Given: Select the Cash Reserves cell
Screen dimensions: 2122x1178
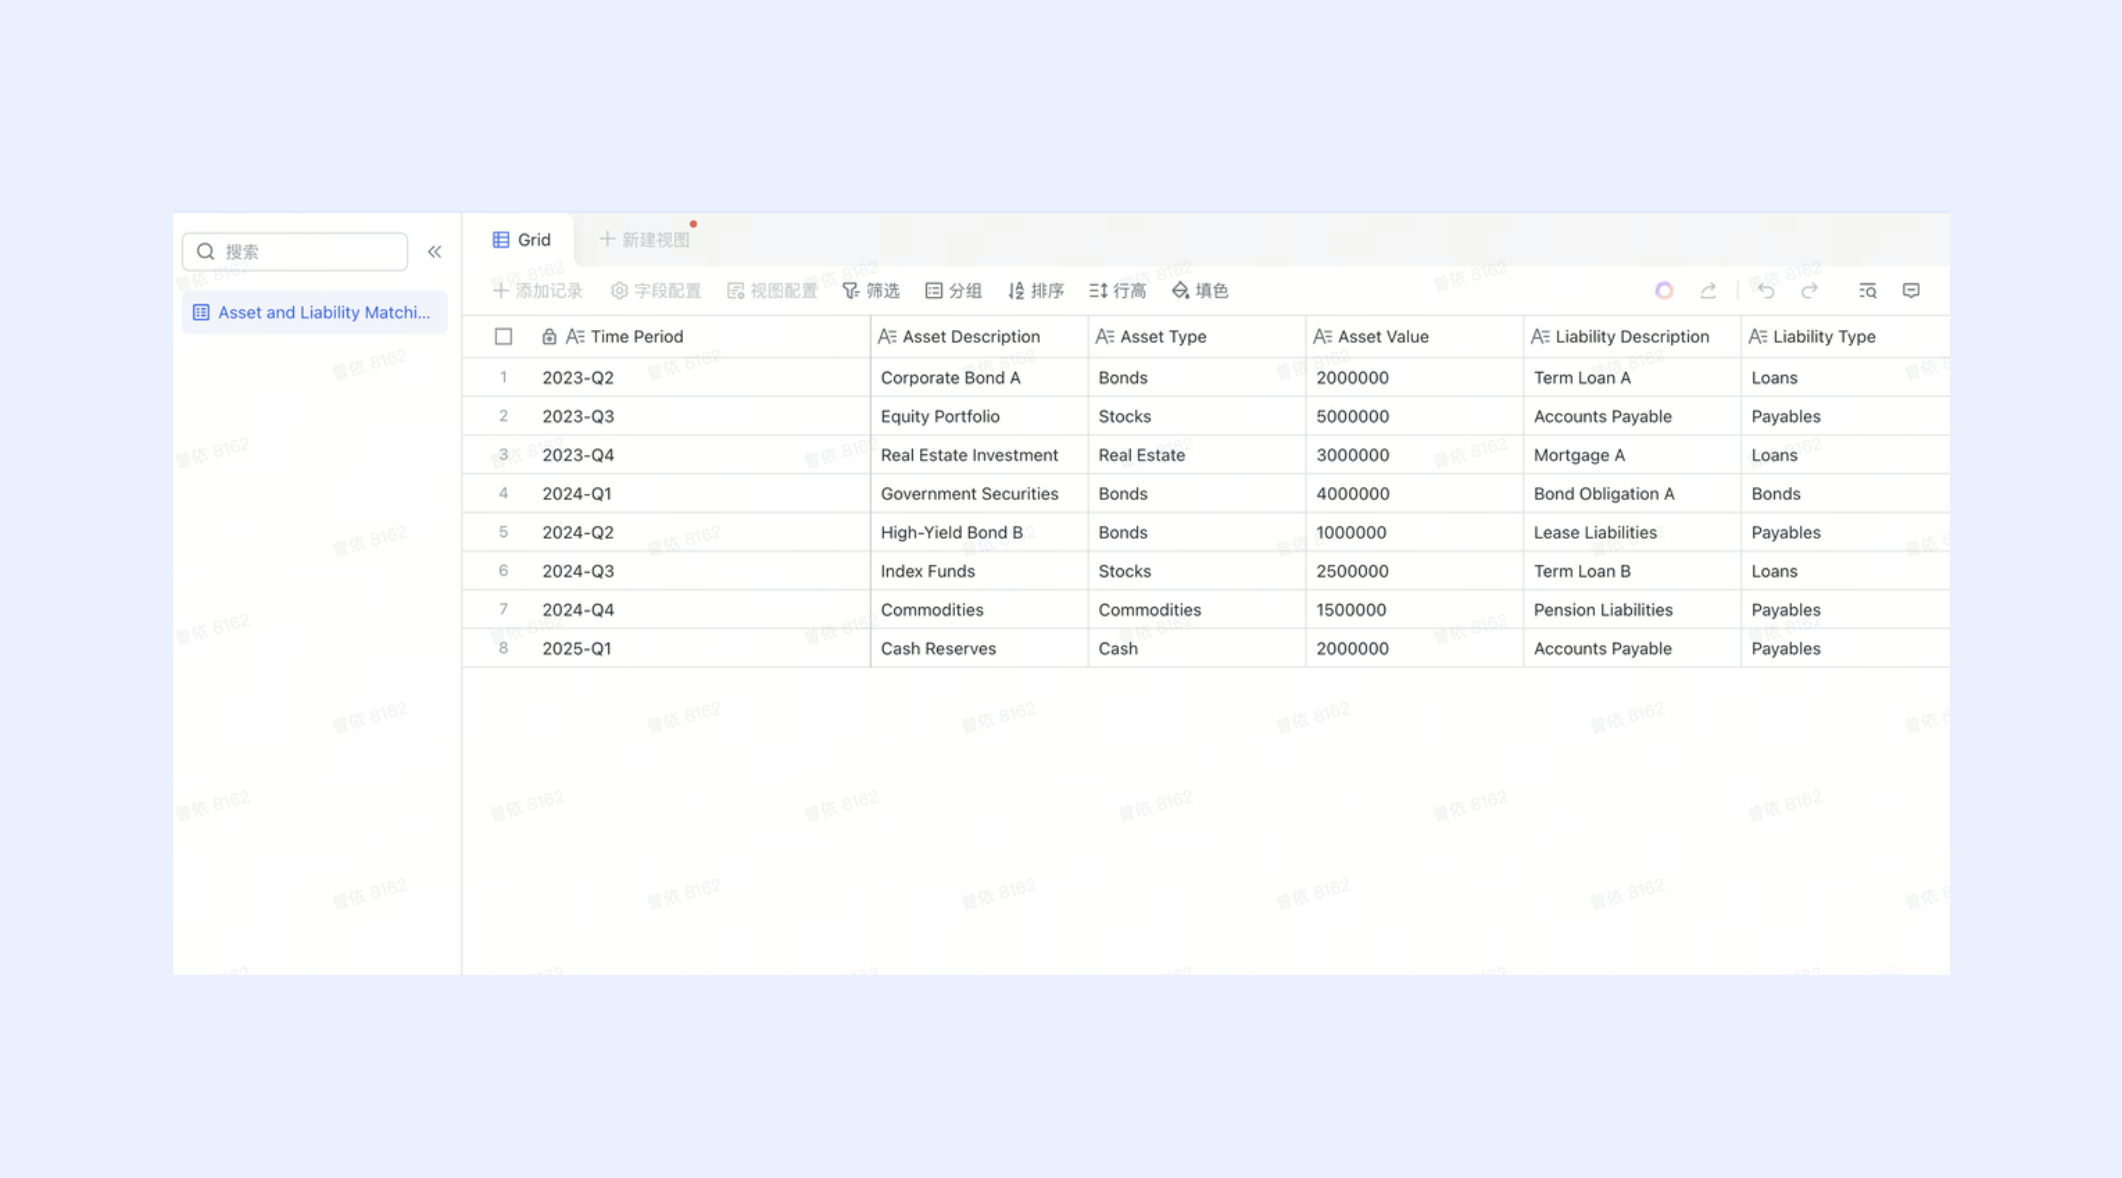Looking at the screenshot, I should [x=979, y=648].
